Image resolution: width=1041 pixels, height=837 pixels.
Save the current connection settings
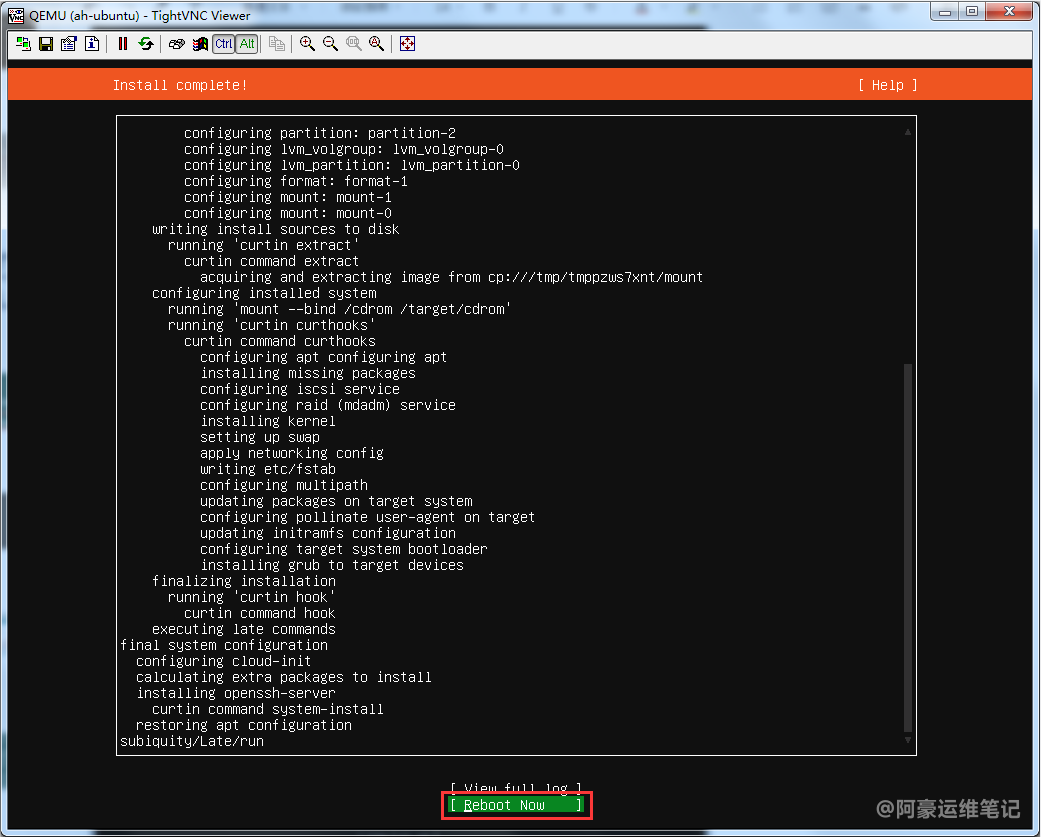coord(45,44)
